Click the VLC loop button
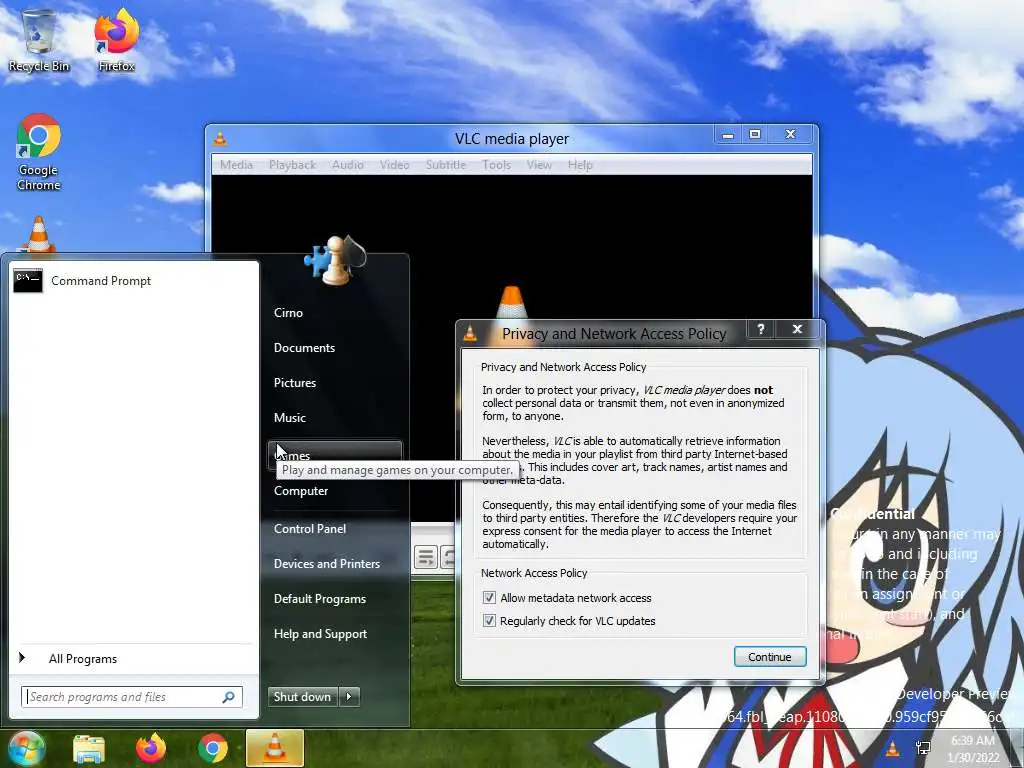The height and width of the screenshot is (768, 1024). point(448,557)
